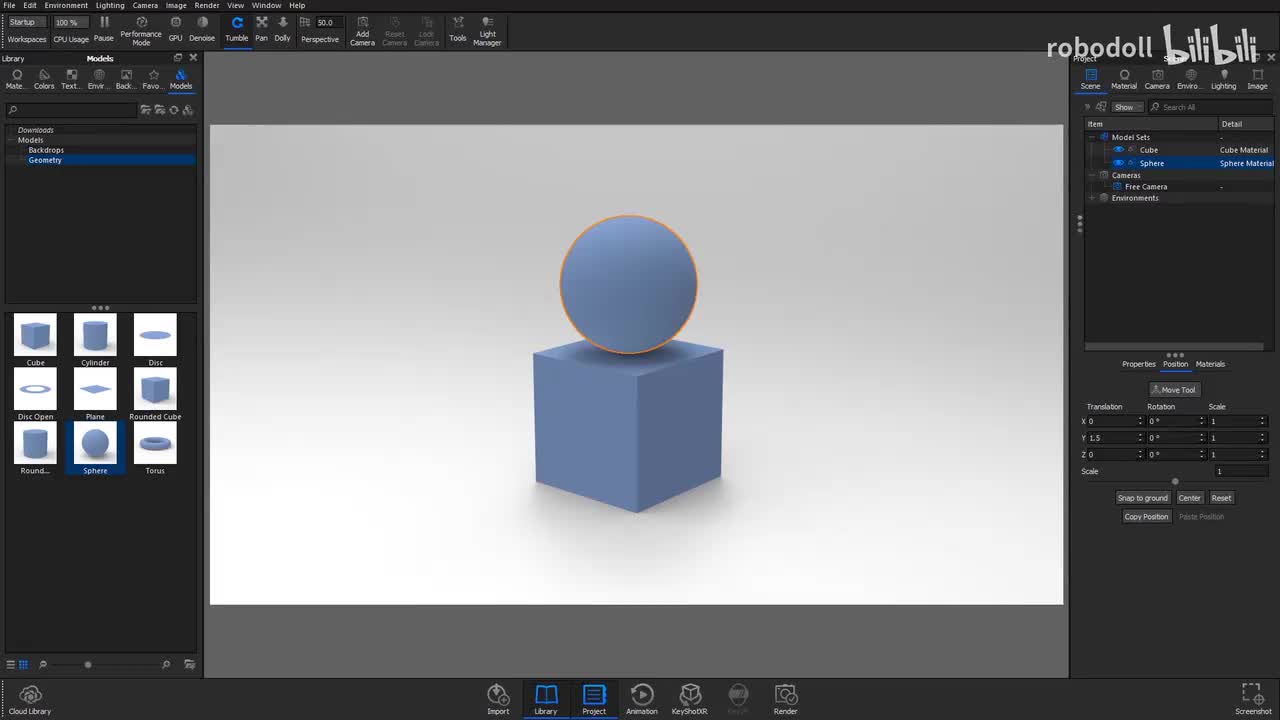Open the Environment tab in Project panel
The image size is (1280, 720).
click(x=1190, y=80)
